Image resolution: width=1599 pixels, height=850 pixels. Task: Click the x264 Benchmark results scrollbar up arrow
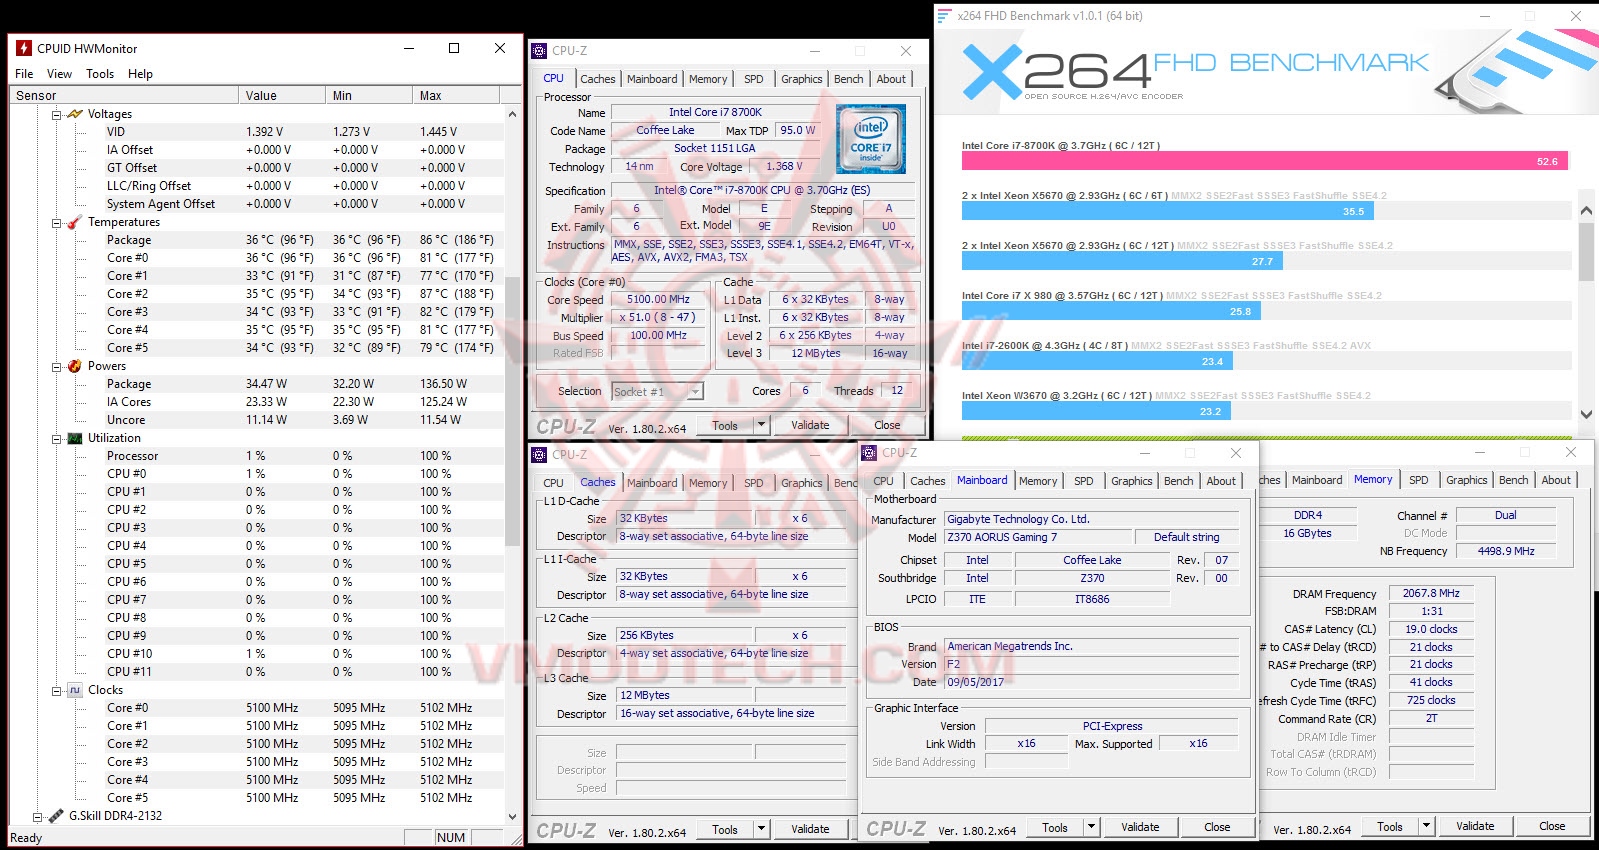click(x=1586, y=210)
